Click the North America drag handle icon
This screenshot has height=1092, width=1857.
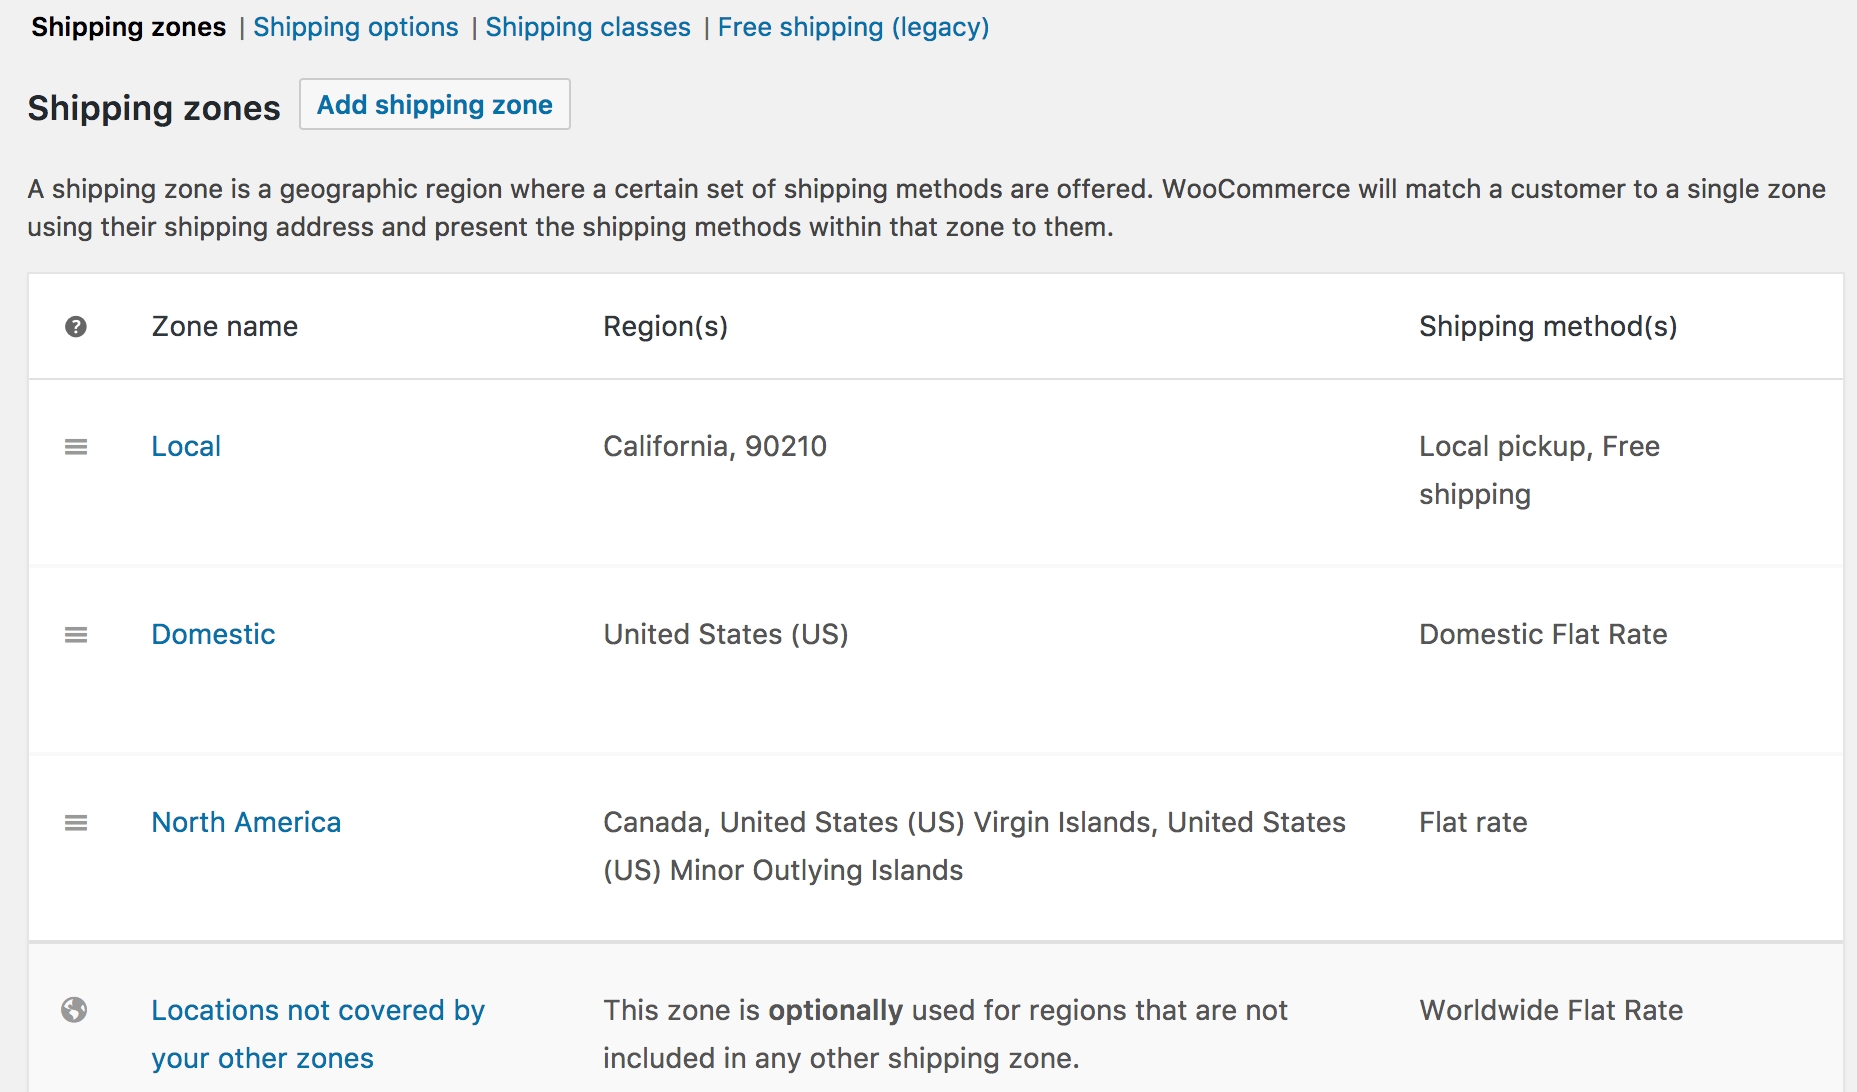click(76, 823)
